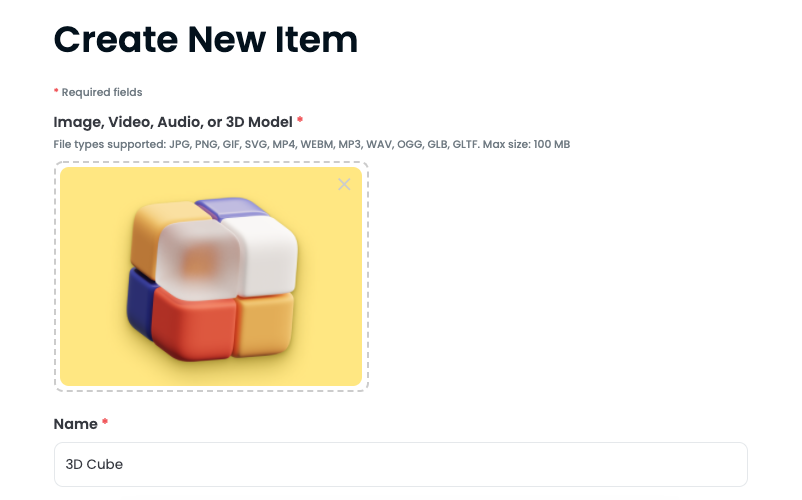Place cursor in the 3D Cube text
The height and width of the screenshot is (500, 802).
click(94, 464)
